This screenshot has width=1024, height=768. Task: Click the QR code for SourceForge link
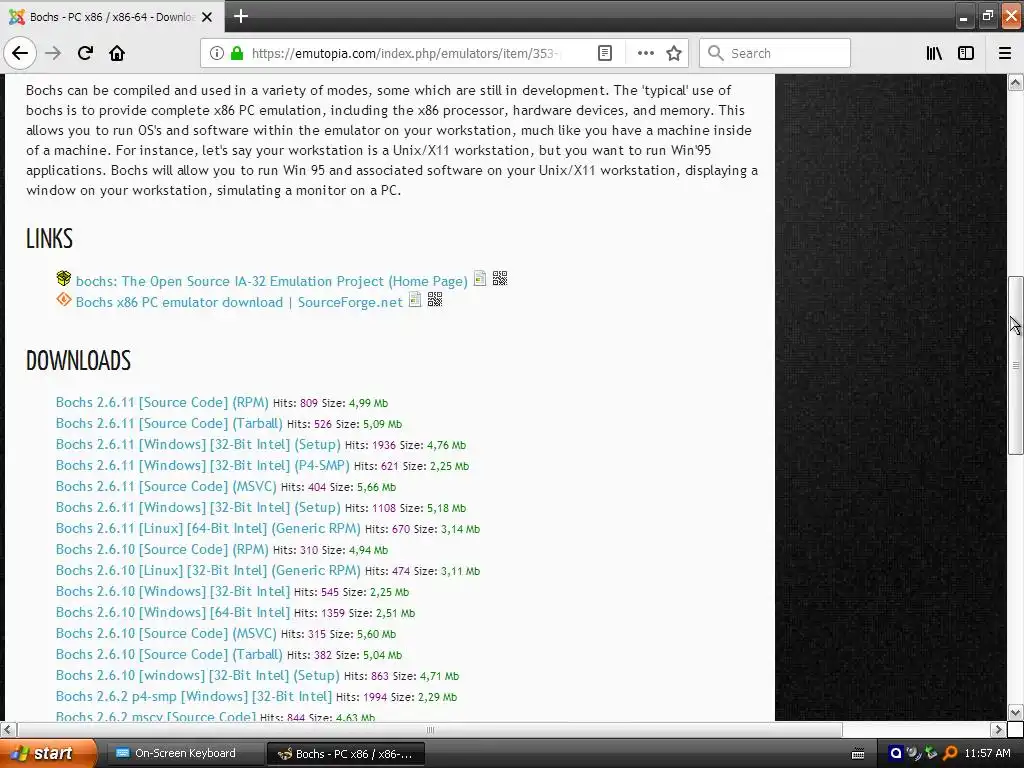coord(435,300)
